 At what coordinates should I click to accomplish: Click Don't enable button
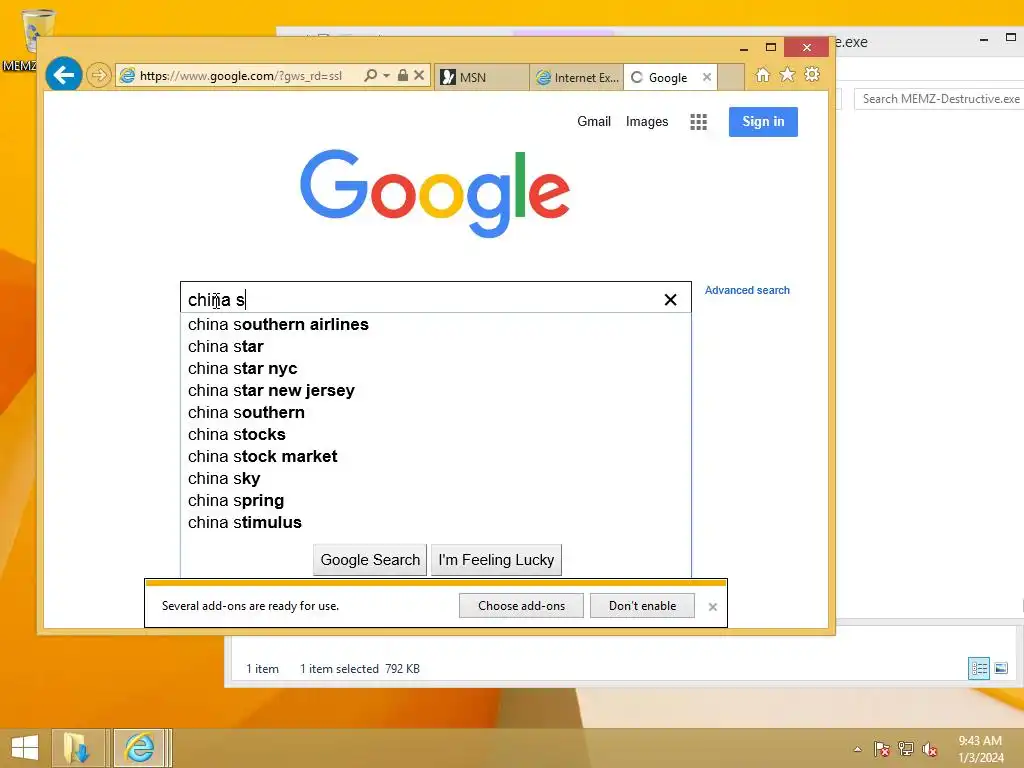tap(642, 605)
